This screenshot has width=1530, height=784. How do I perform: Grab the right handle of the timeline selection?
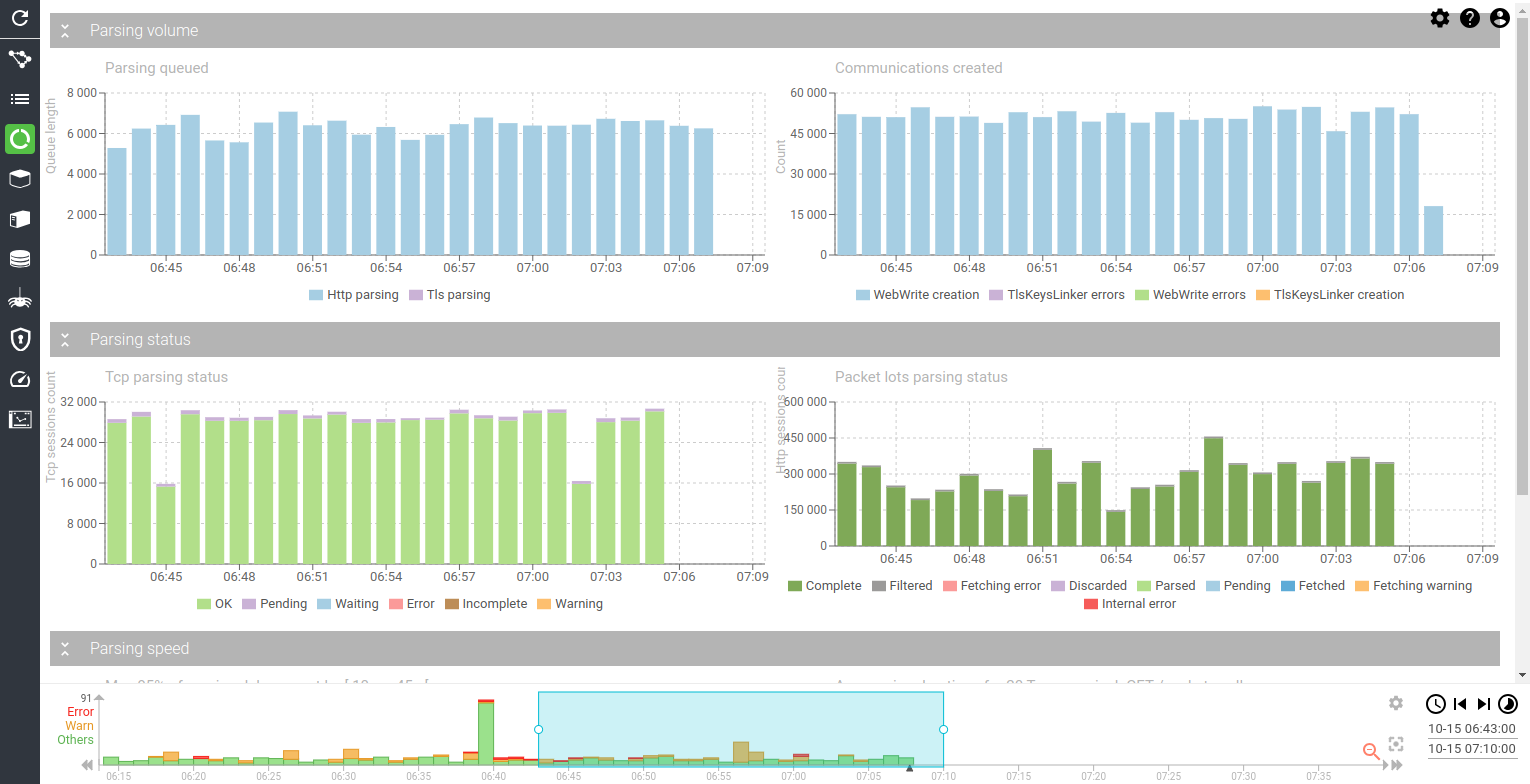click(x=943, y=729)
